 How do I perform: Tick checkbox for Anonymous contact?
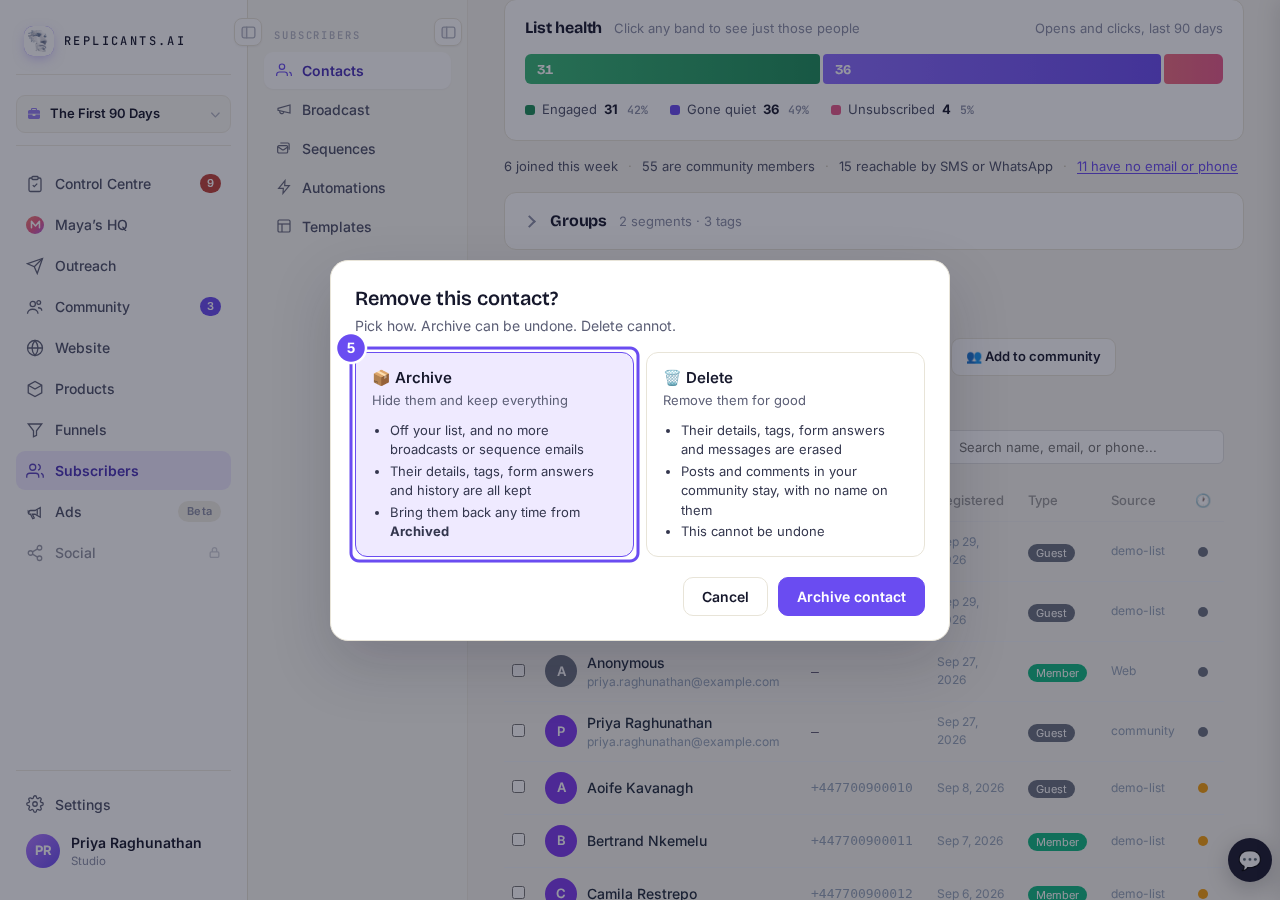pyautogui.click(x=518, y=670)
